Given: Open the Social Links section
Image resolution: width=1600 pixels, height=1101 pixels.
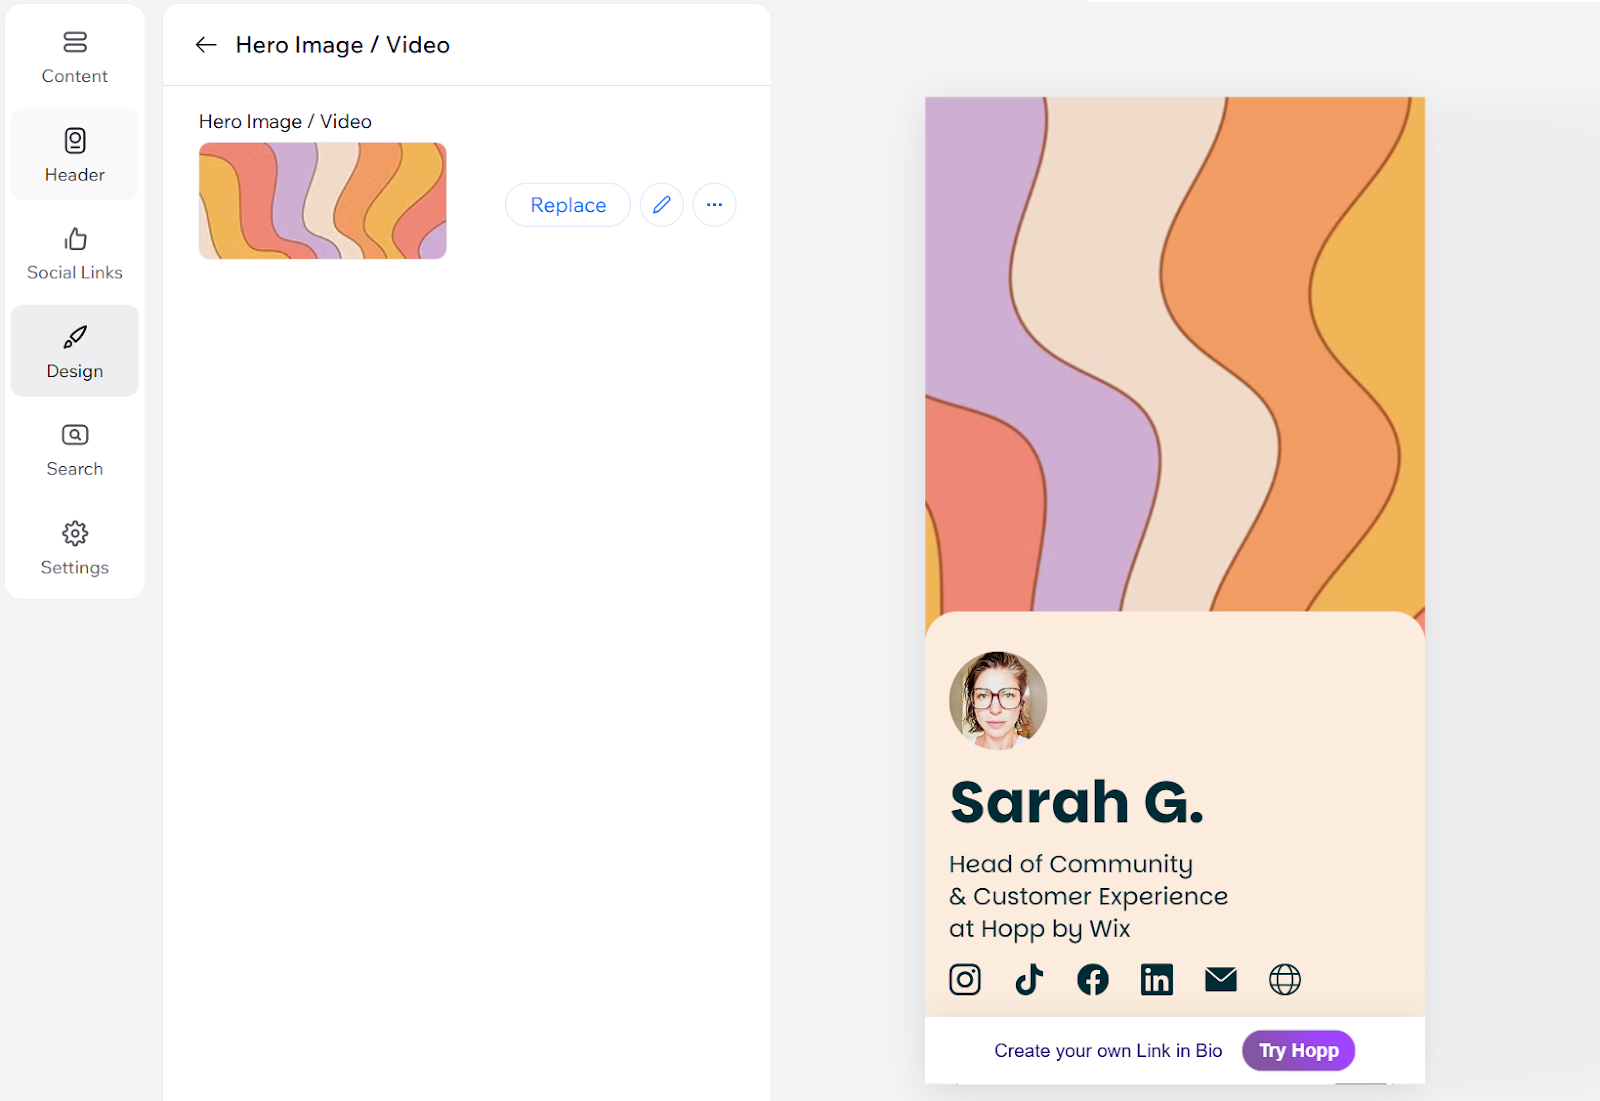Looking at the screenshot, I should pyautogui.click(x=75, y=253).
